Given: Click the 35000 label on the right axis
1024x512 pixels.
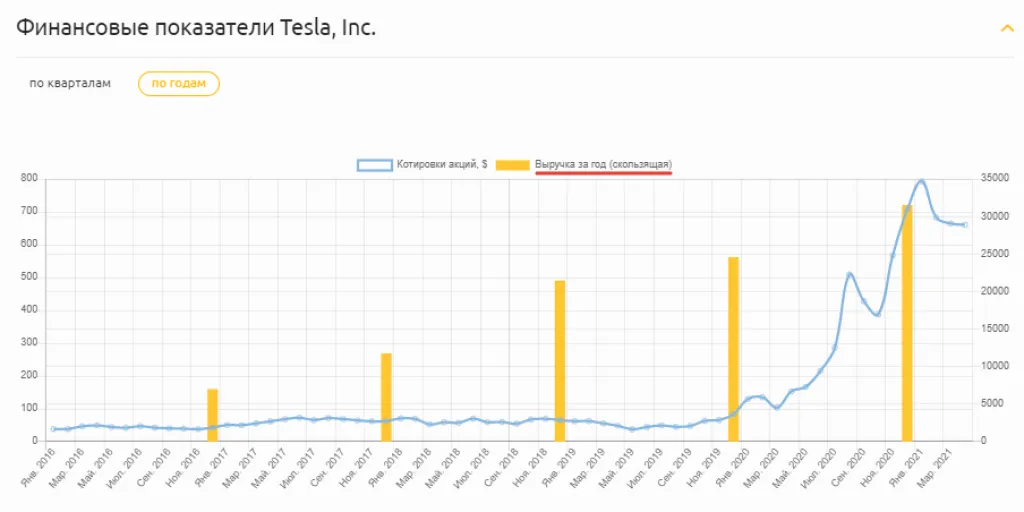Looking at the screenshot, I should pyautogui.click(x=996, y=179).
